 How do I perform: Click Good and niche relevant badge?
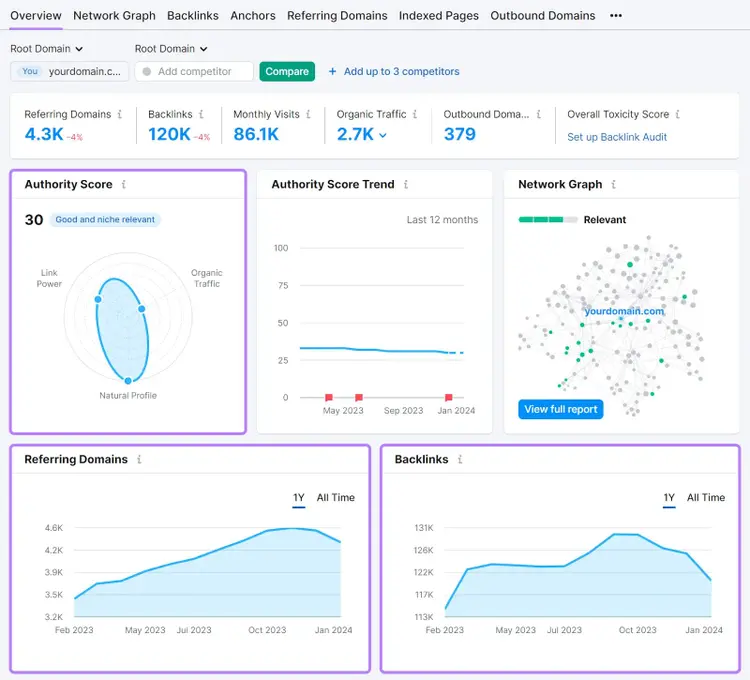point(105,219)
